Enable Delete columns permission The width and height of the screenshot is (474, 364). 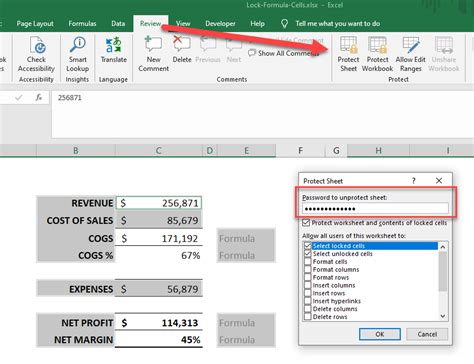pos(308,309)
